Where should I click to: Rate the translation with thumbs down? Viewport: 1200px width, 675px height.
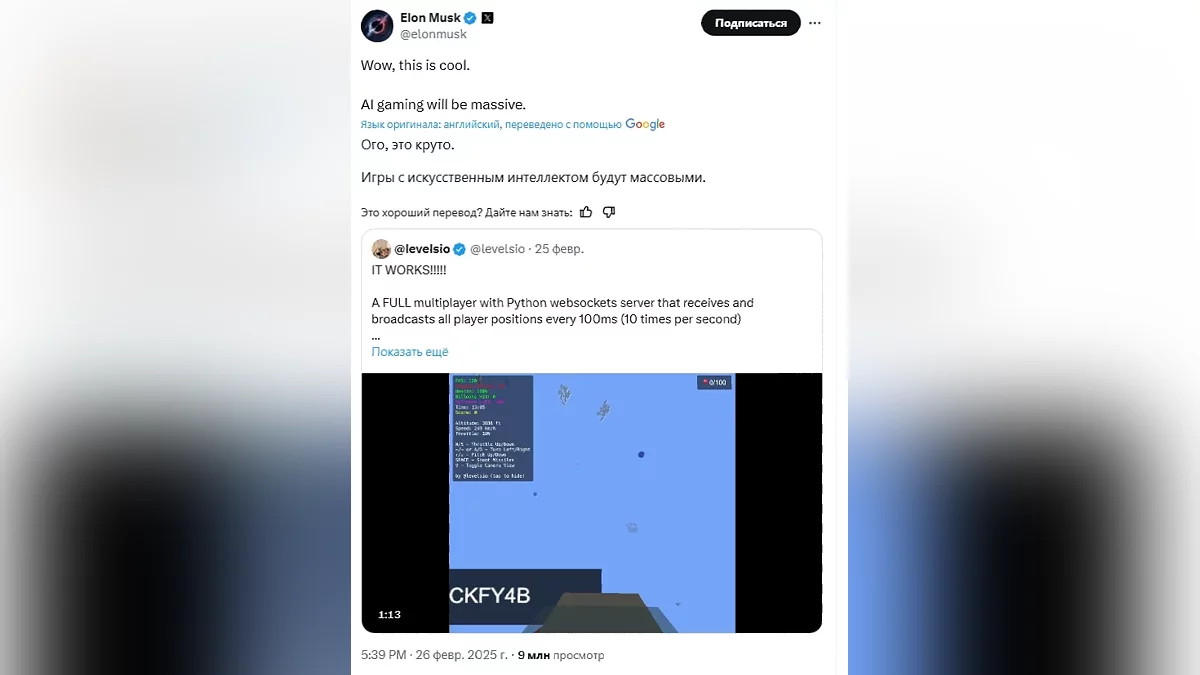coord(609,212)
